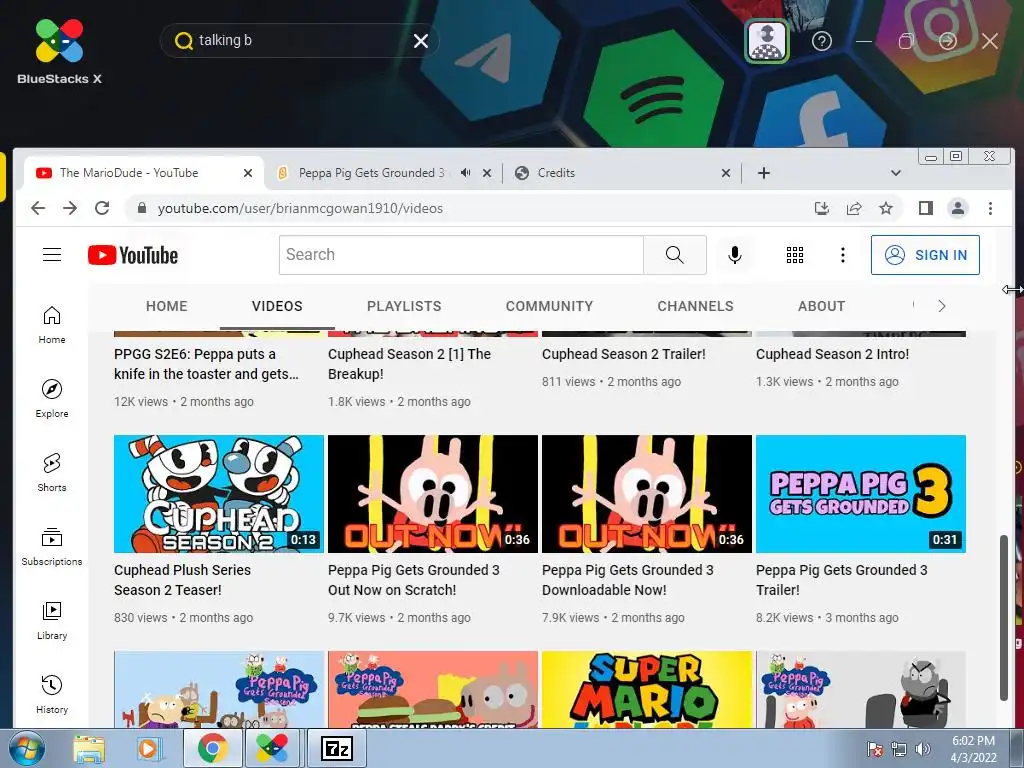Open the channel VIDEOS tab

tap(278, 306)
